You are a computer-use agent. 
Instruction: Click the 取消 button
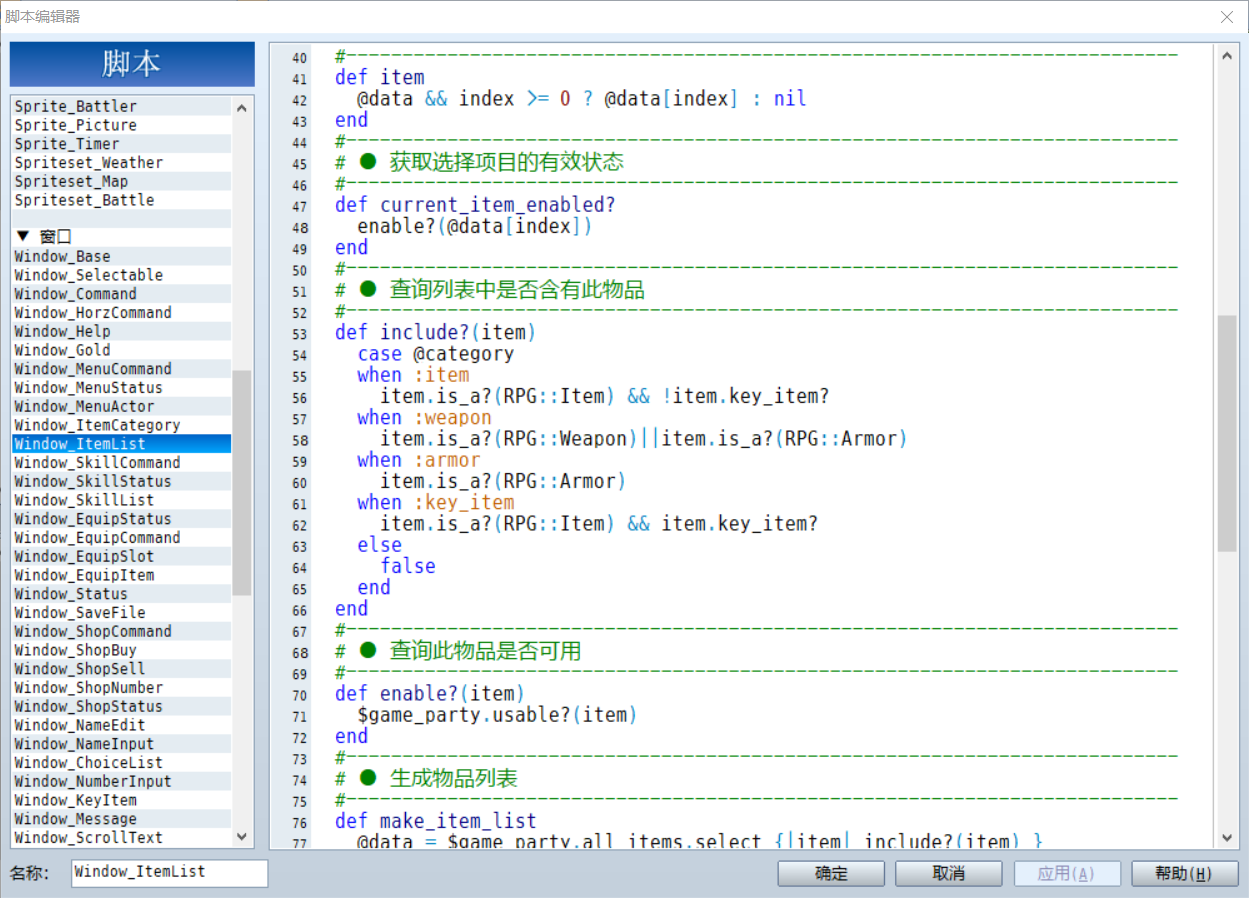tap(948, 873)
